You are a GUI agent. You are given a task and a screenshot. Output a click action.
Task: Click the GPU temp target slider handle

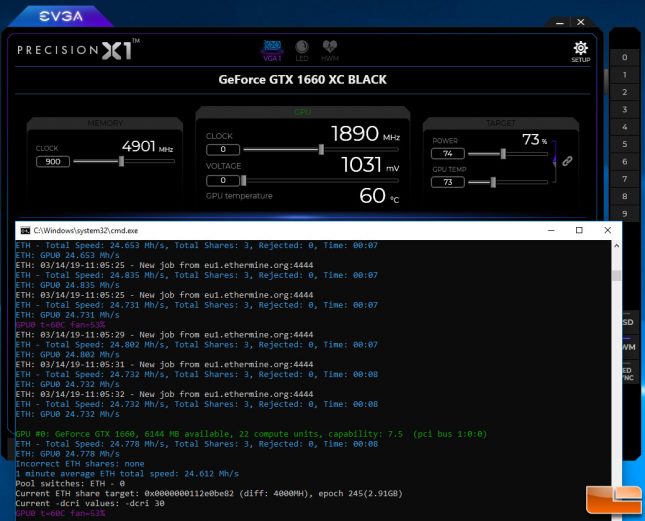[493, 182]
